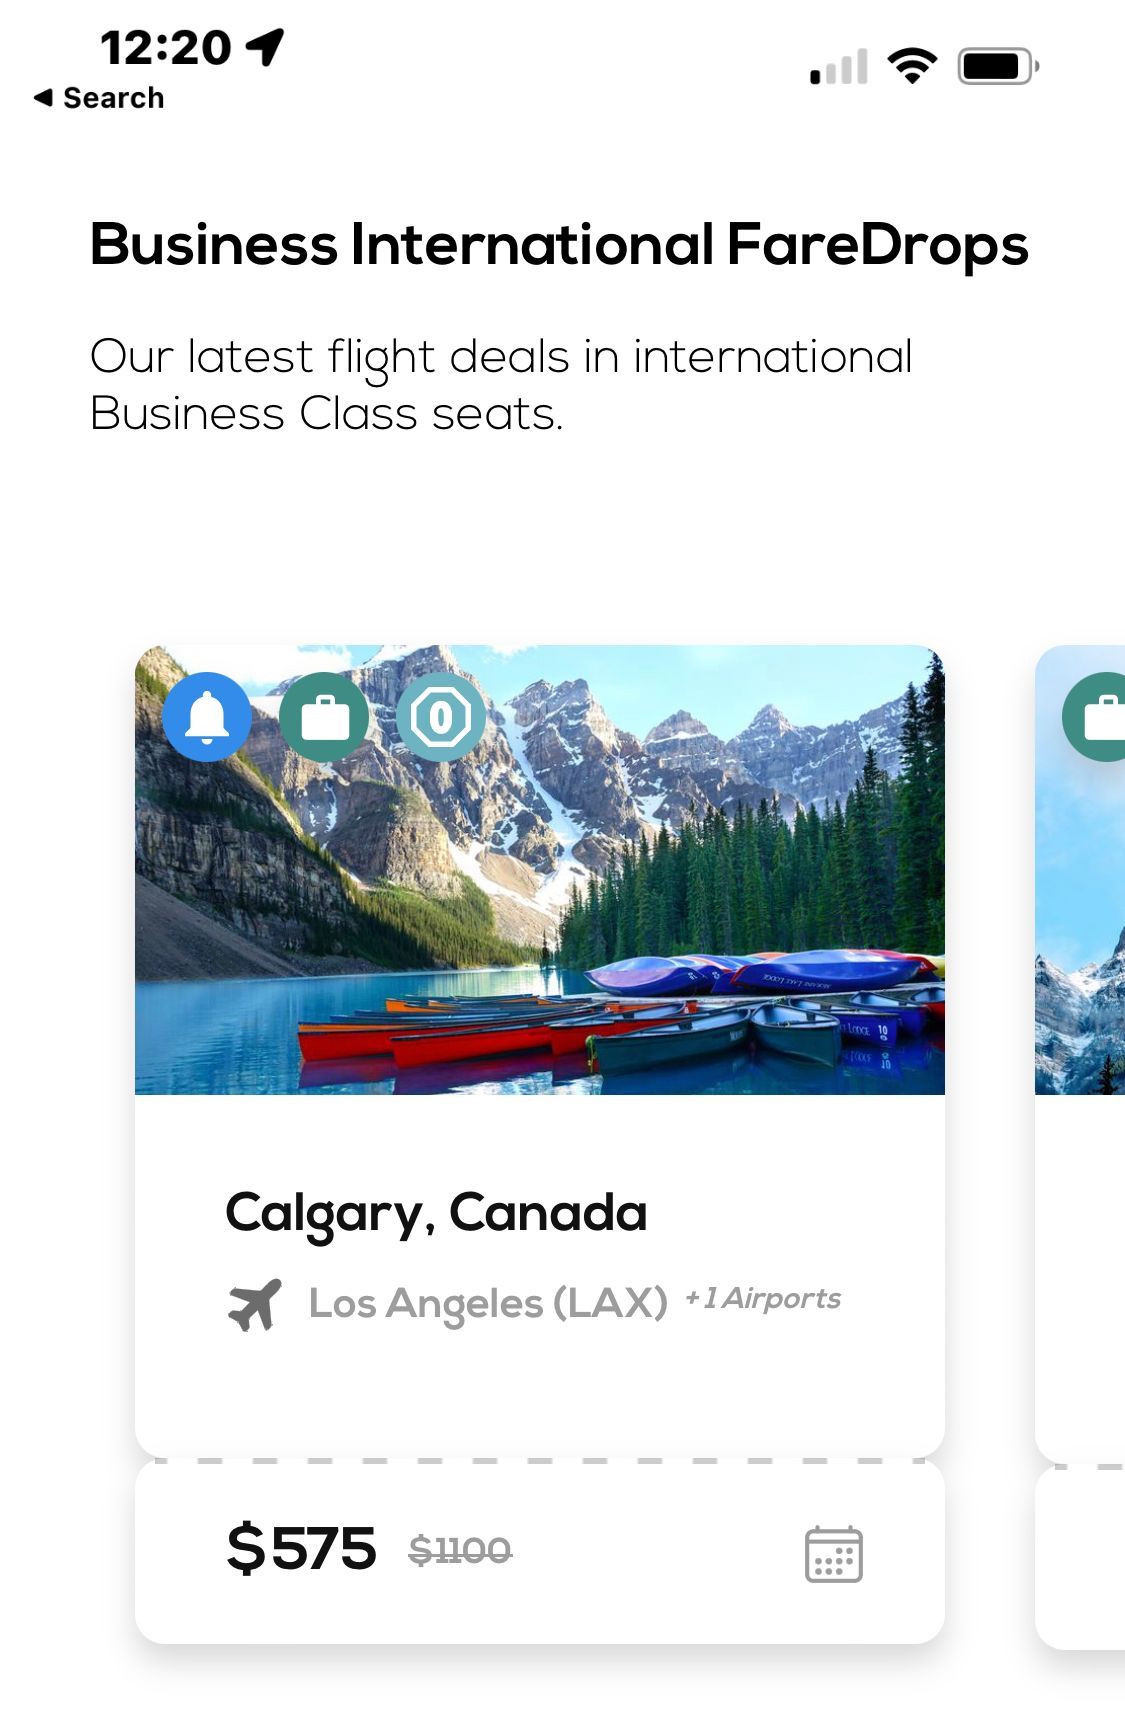The height and width of the screenshot is (1735, 1125).
Task: Tap the blue bell alert icon
Action: coord(207,717)
